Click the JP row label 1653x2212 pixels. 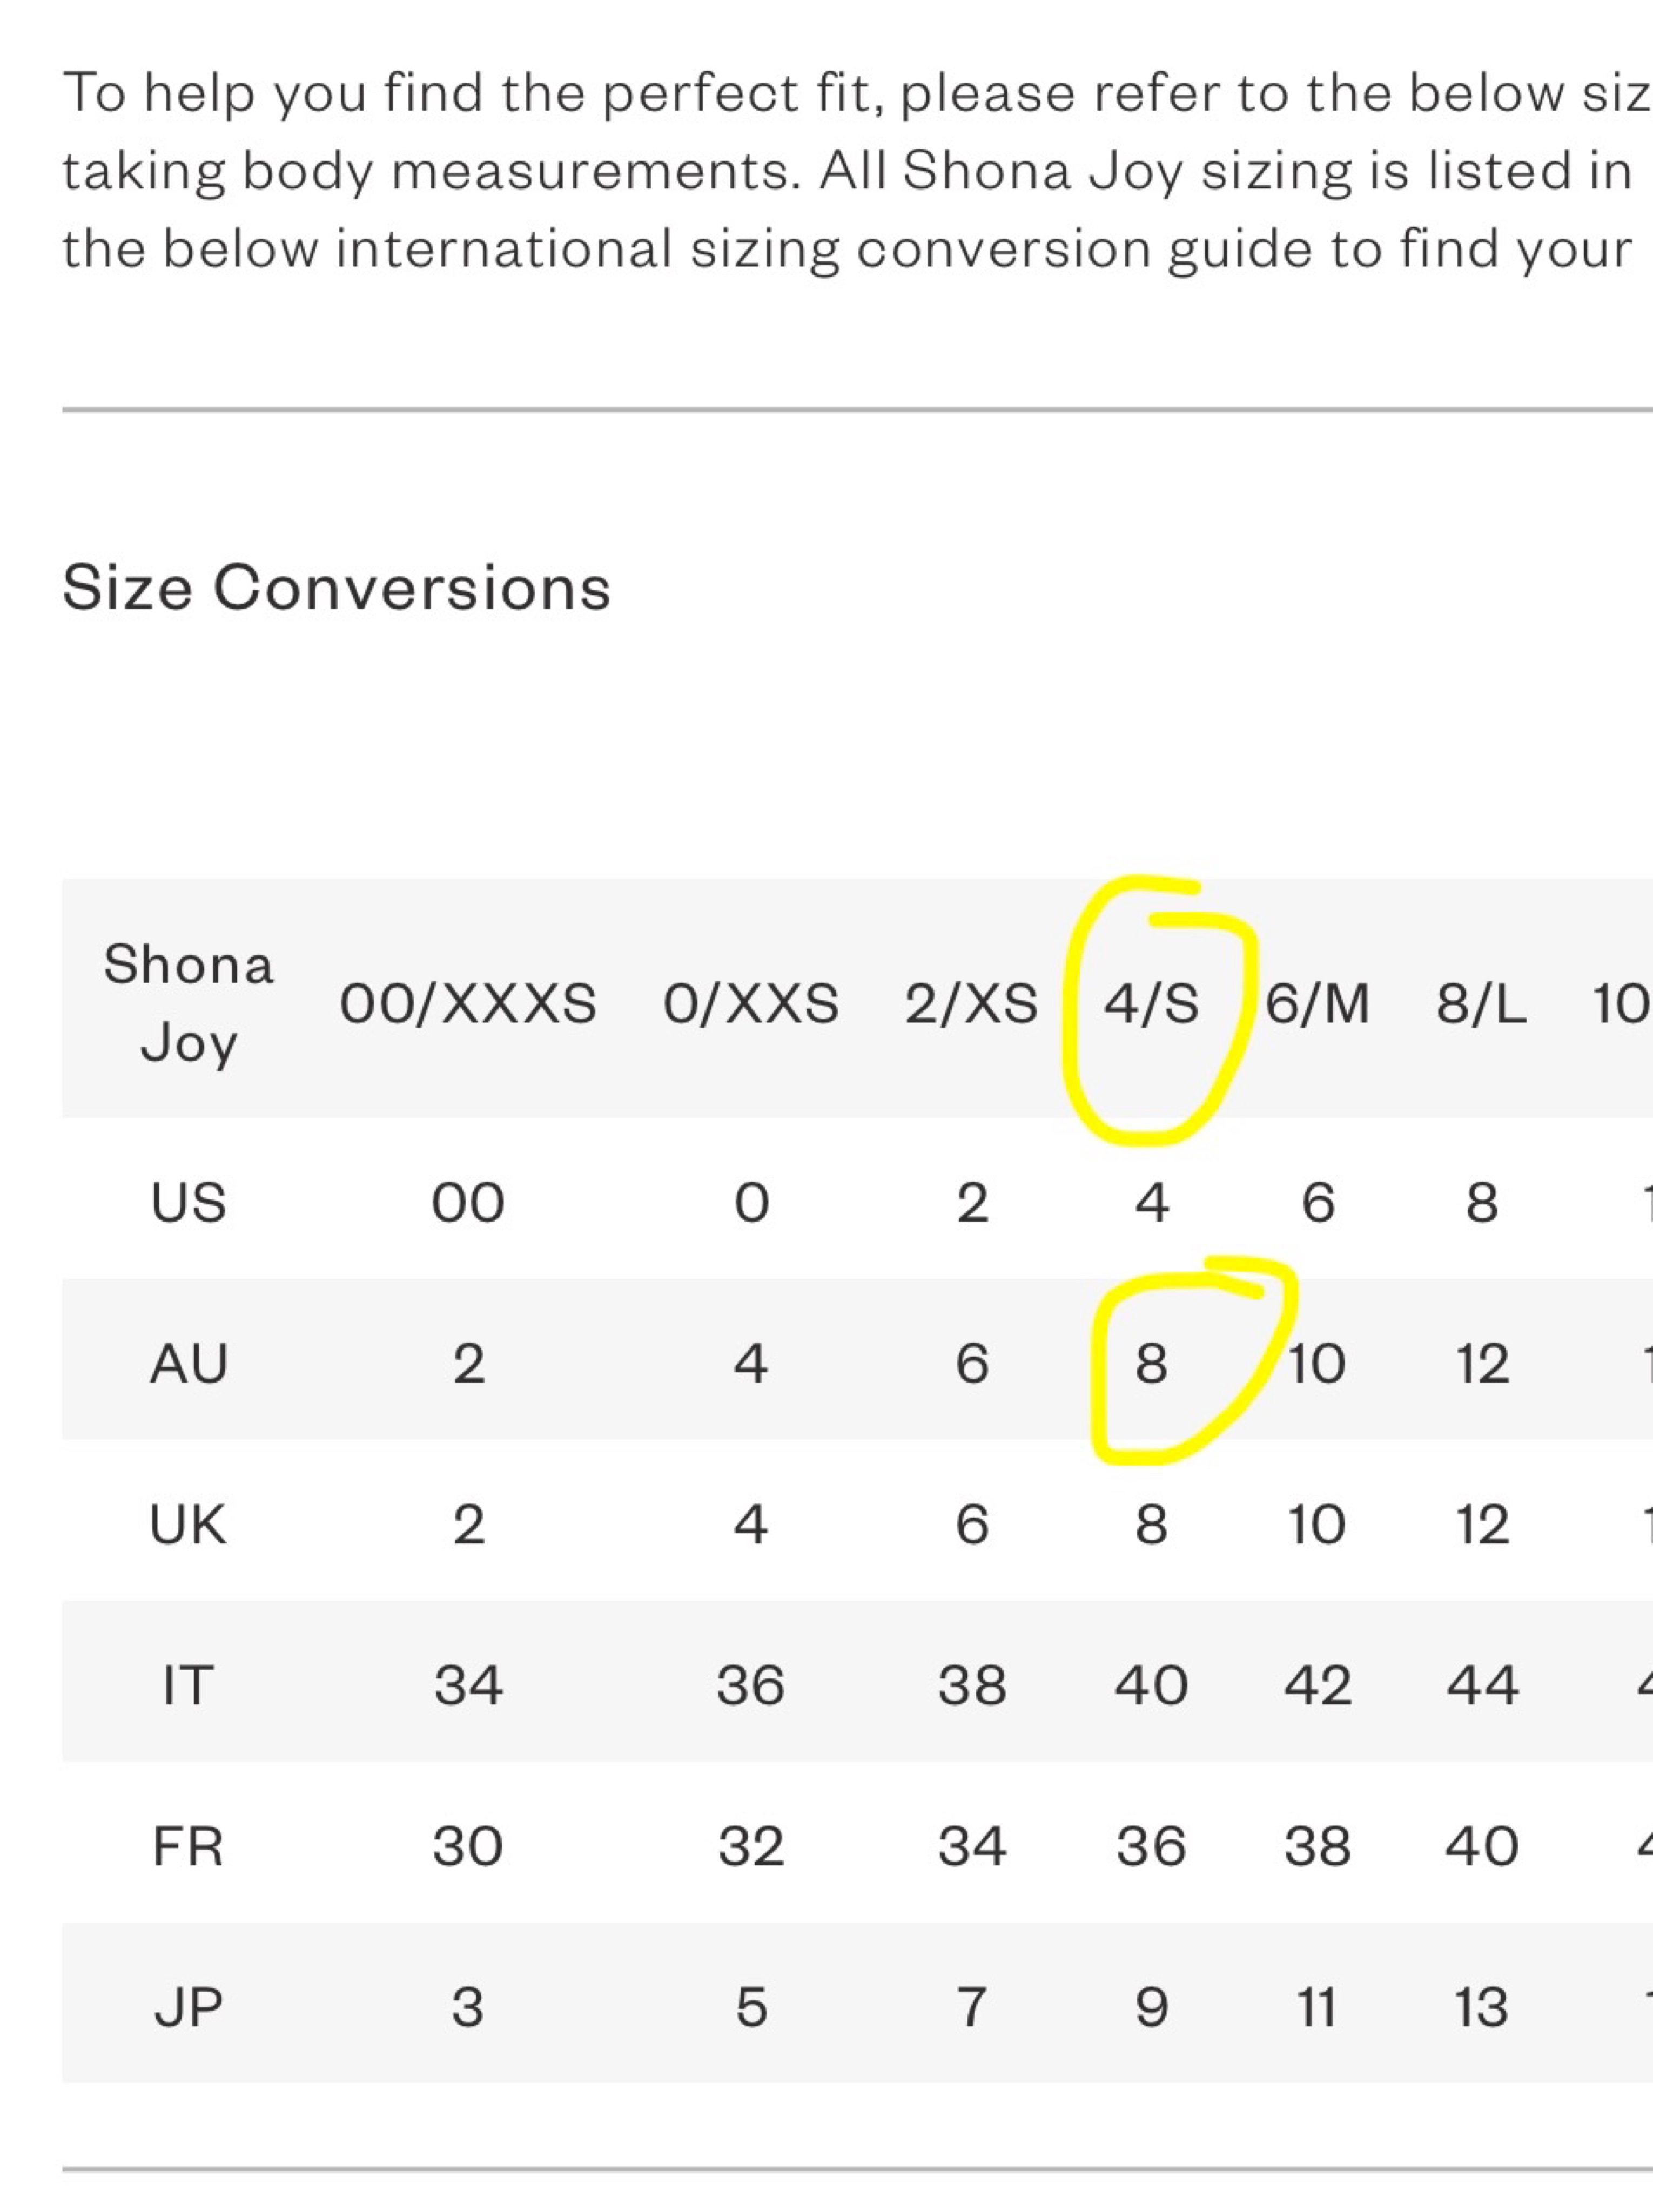188,2008
